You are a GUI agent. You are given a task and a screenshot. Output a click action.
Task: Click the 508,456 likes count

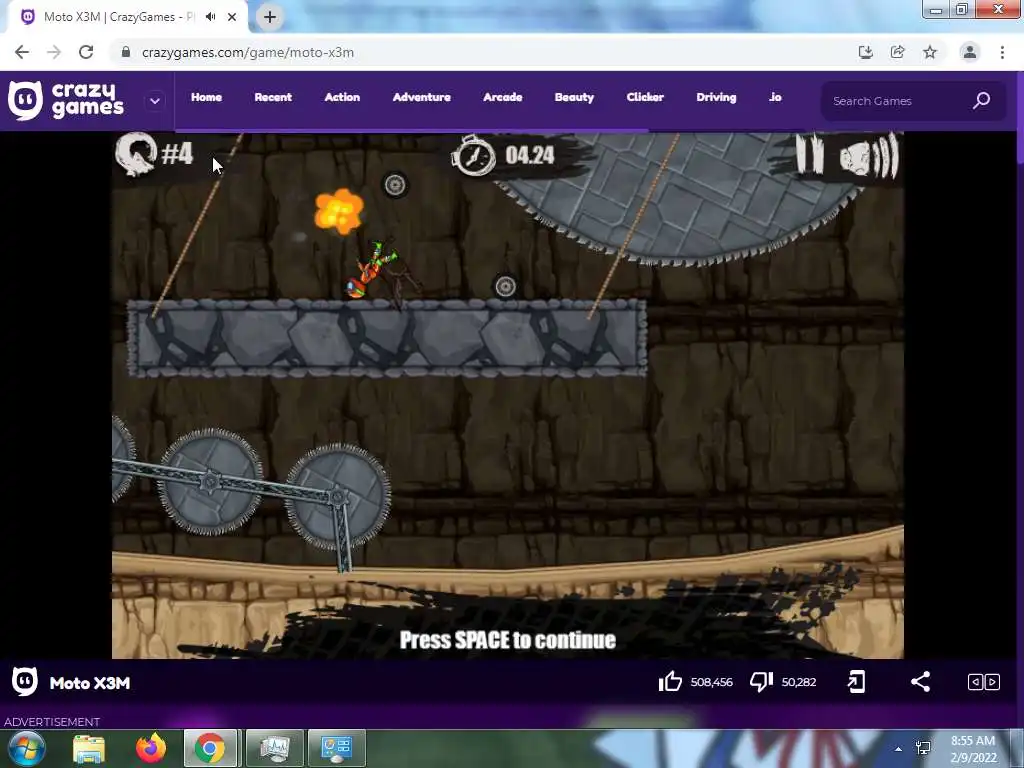pyautogui.click(x=712, y=682)
